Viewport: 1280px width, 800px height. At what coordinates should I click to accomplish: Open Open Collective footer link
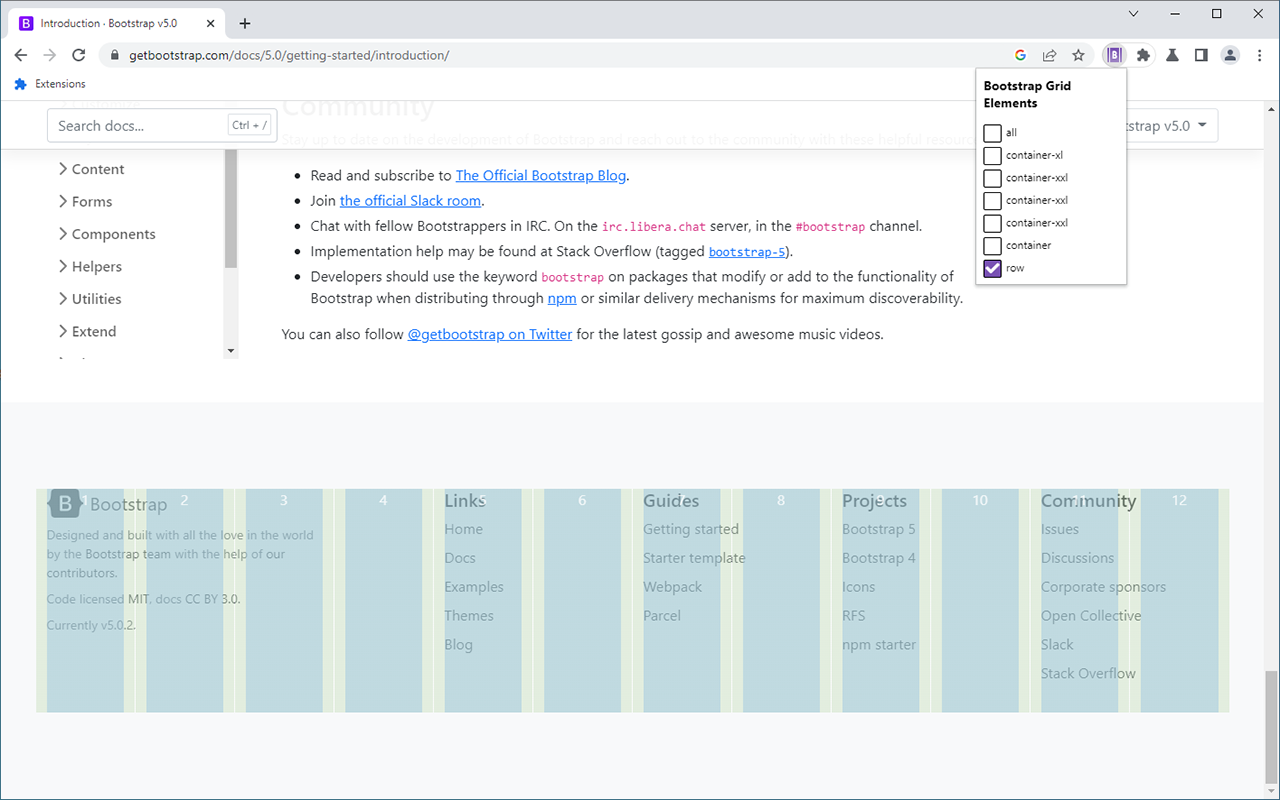(x=1091, y=616)
